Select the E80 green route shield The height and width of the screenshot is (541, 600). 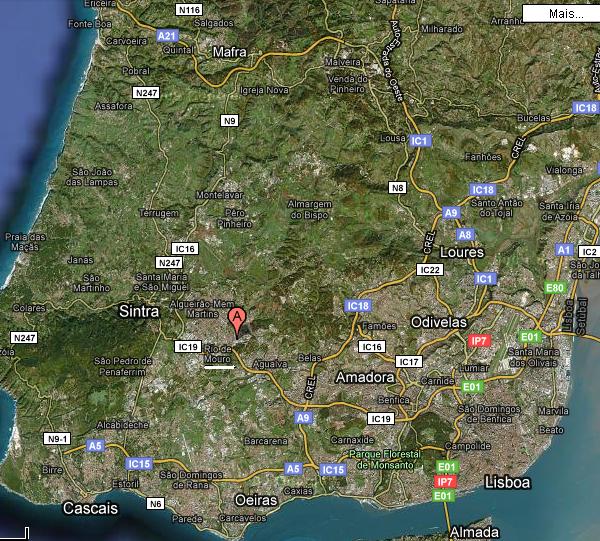[555, 288]
